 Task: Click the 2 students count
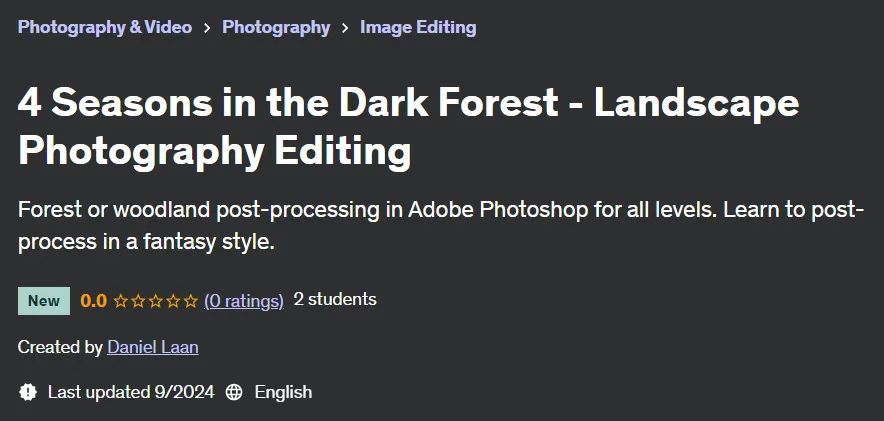[335, 299]
